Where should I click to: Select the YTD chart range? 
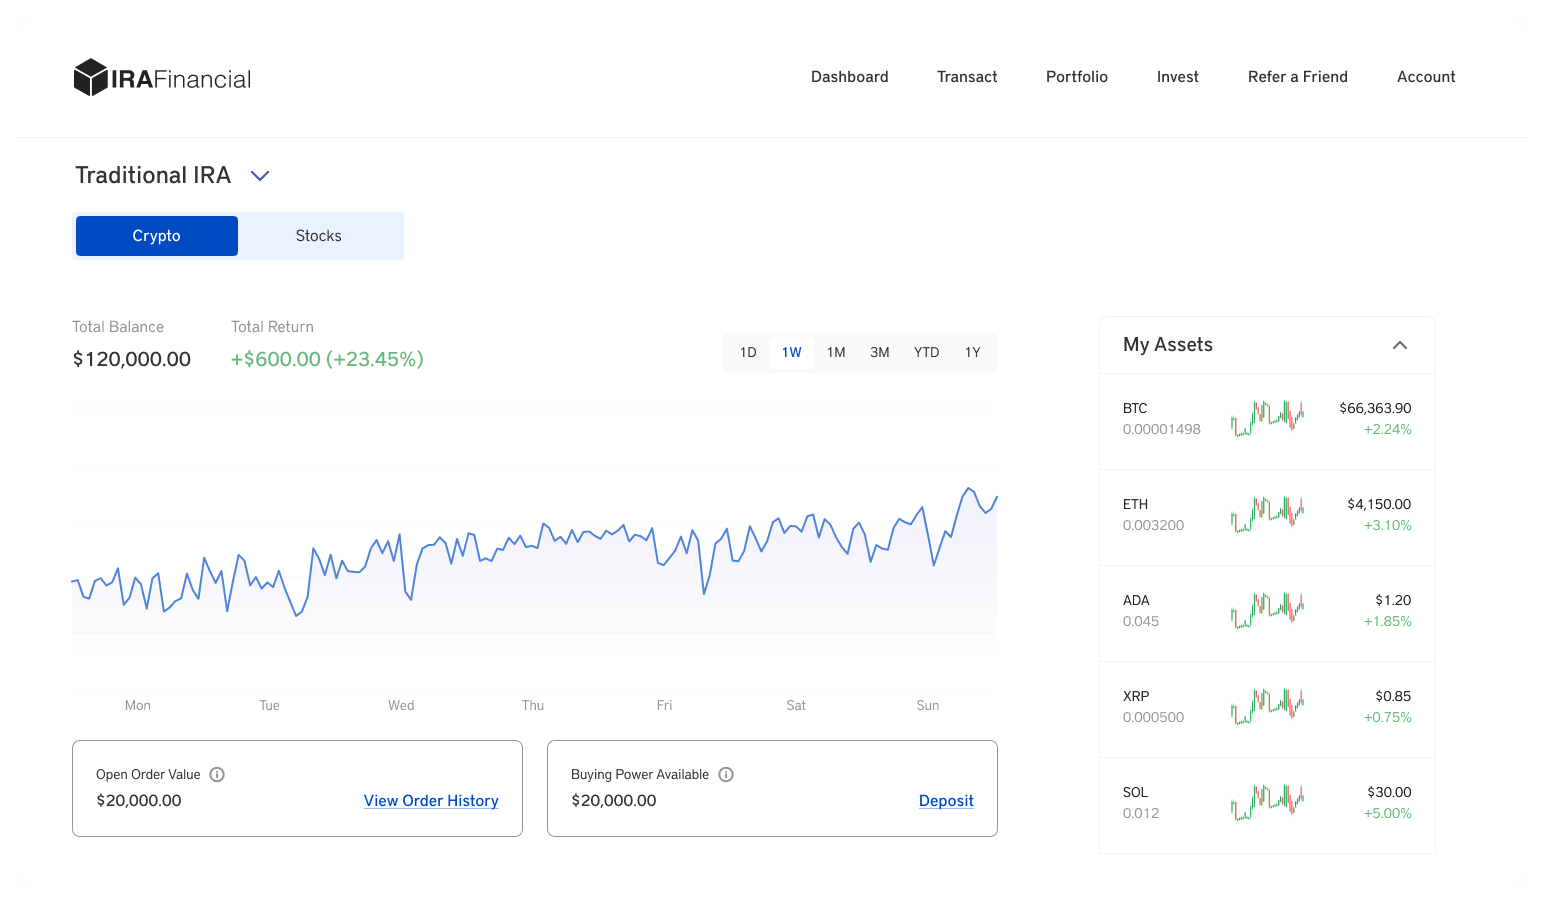click(x=927, y=353)
